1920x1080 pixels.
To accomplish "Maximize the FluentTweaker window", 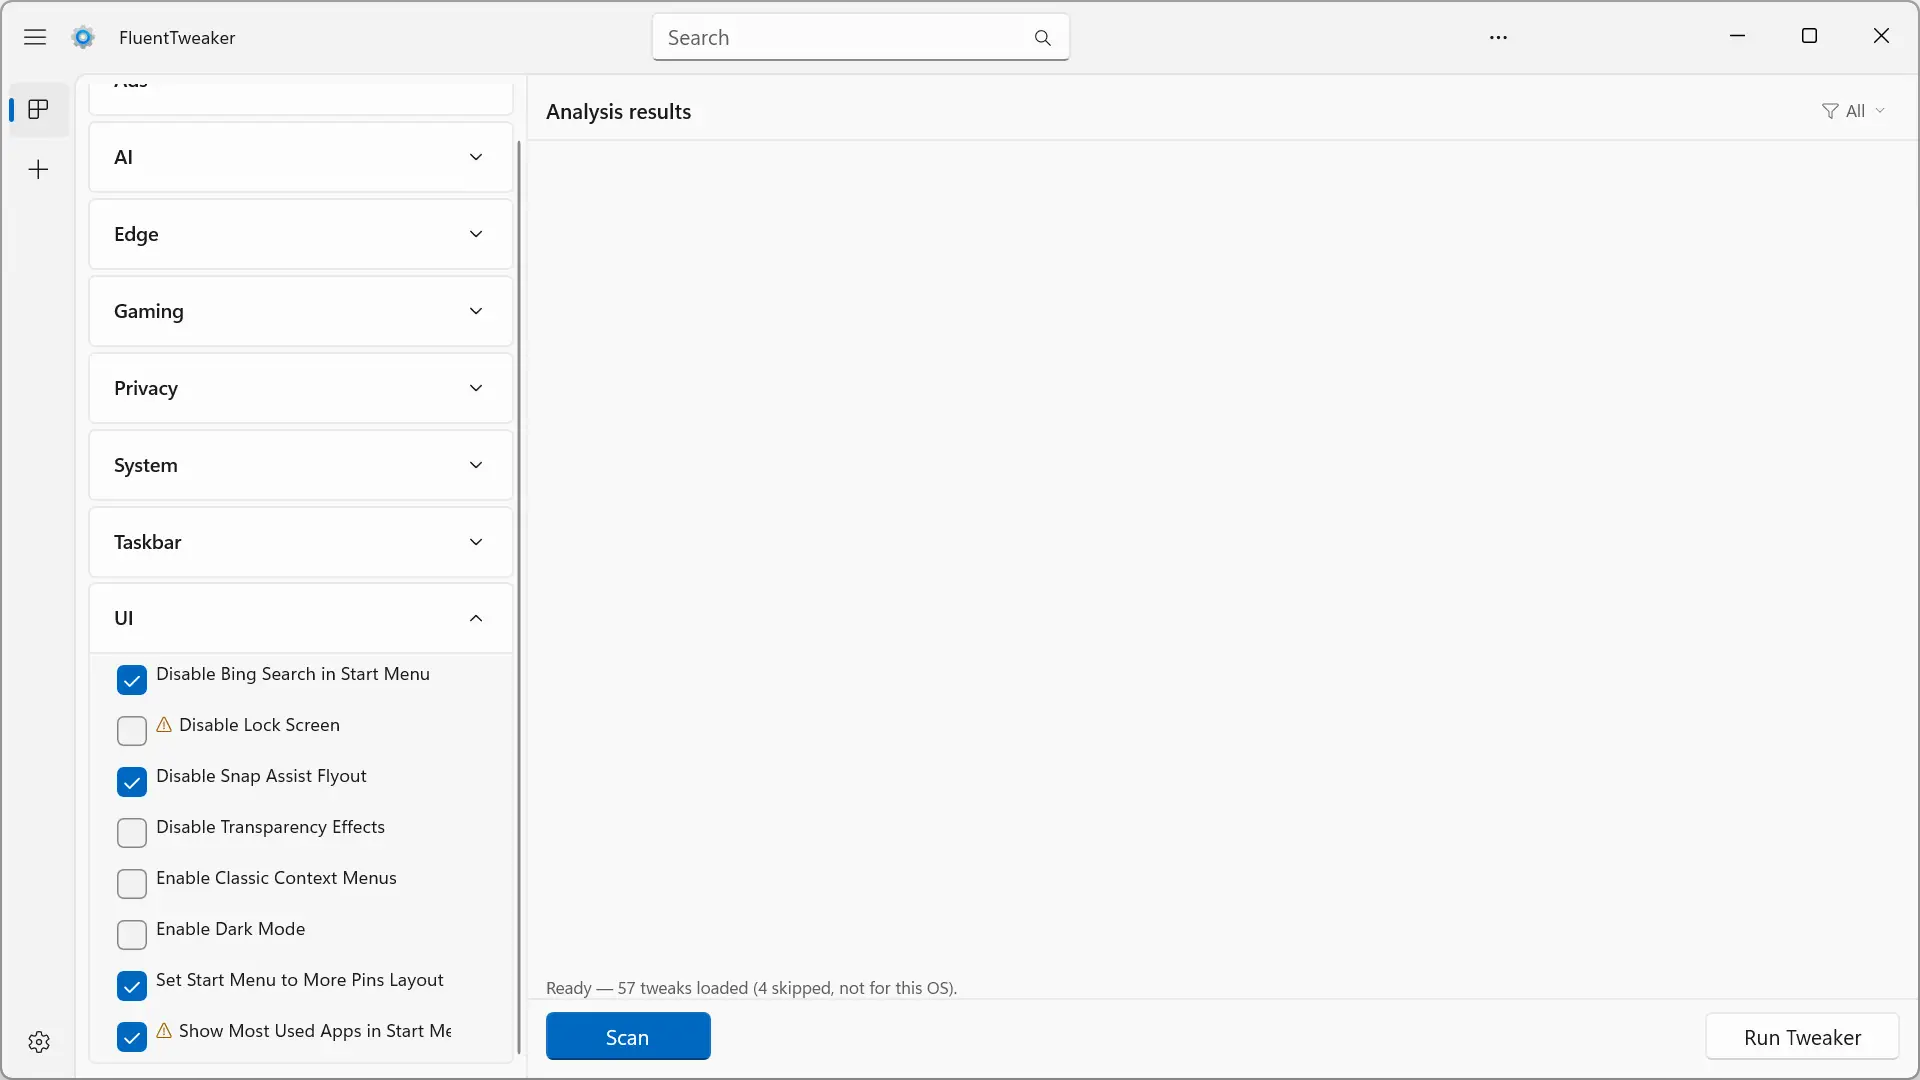I will (1809, 36).
